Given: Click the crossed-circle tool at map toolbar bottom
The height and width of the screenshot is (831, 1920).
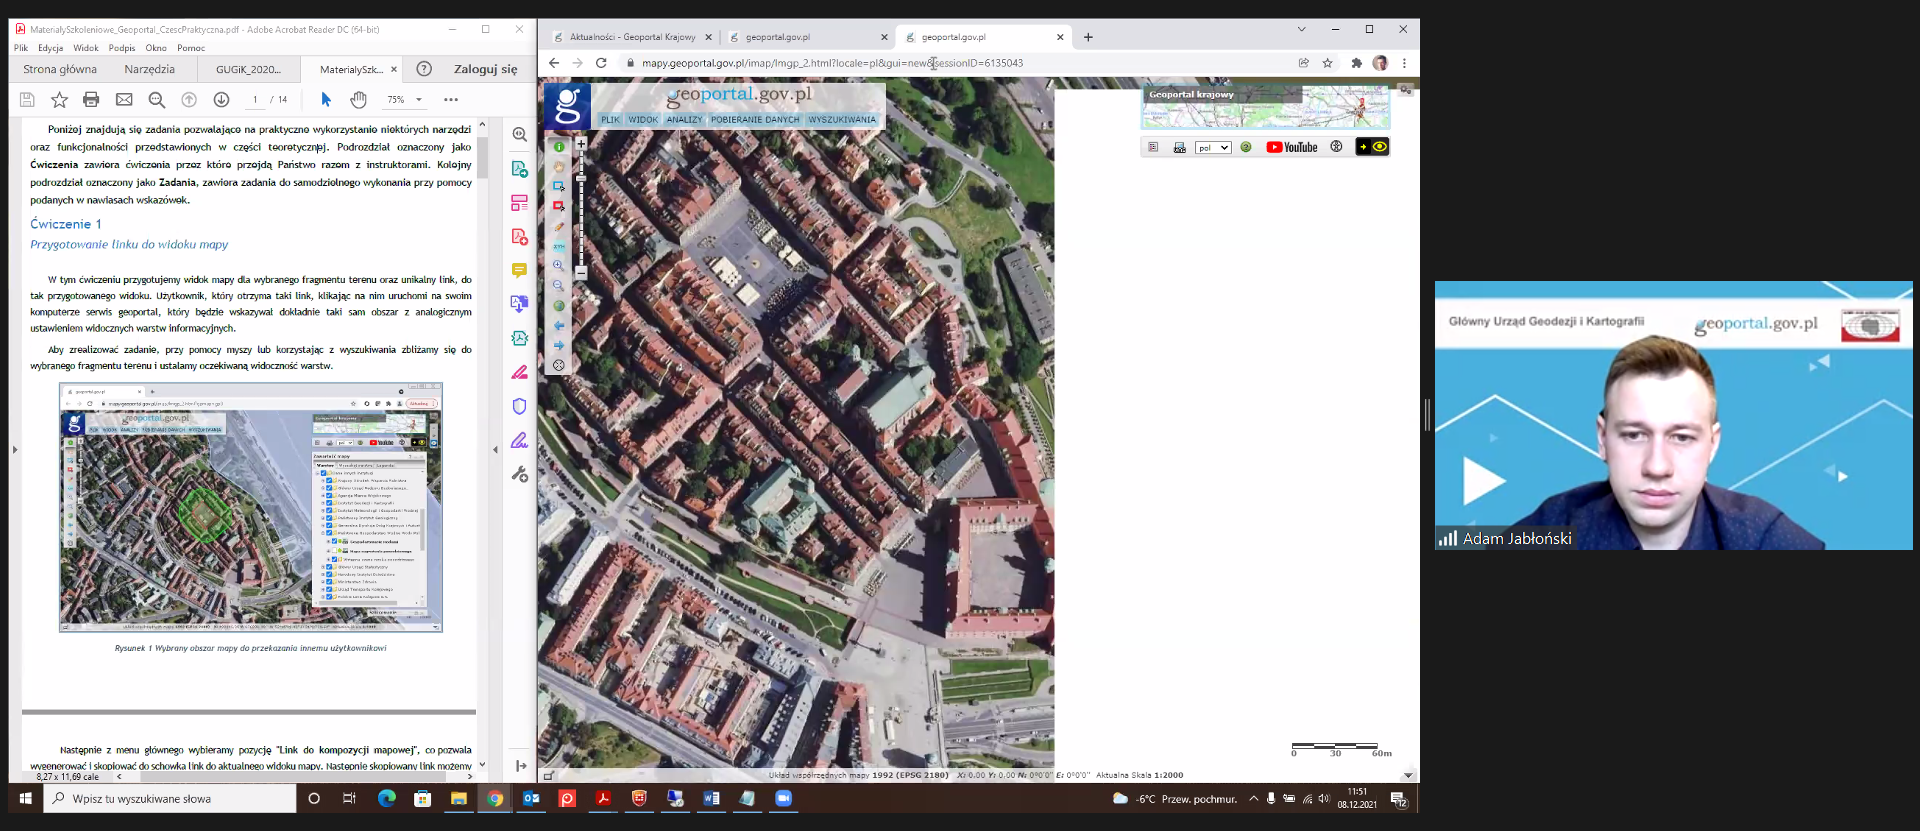Looking at the screenshot, I should [559, 365].
